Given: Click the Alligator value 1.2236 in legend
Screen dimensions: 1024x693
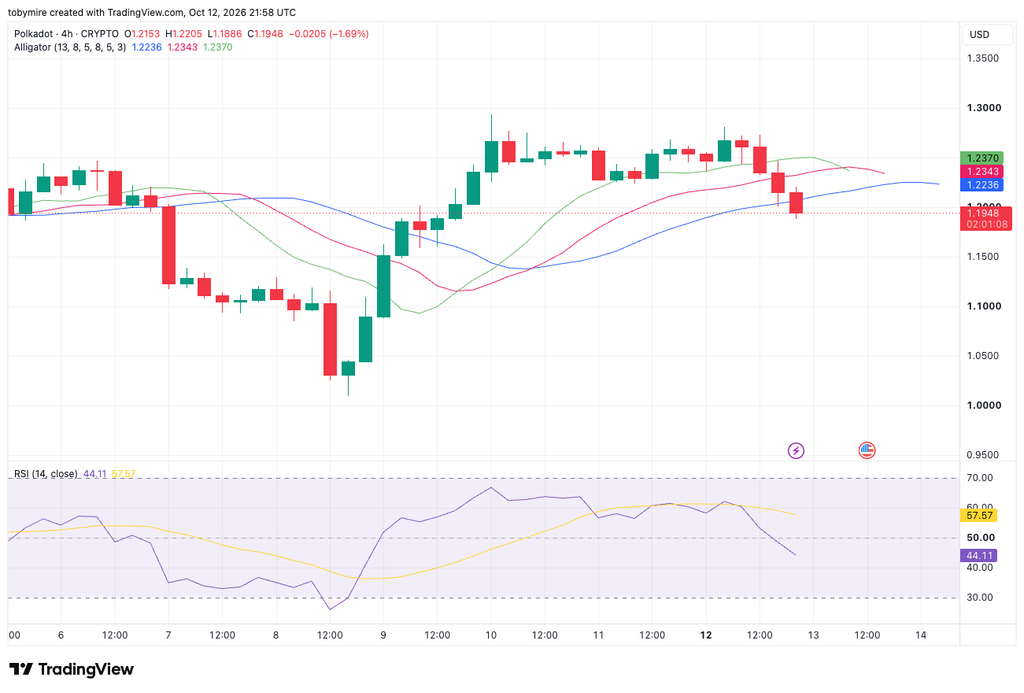Looking at the screenshot, I should point(147,47).
